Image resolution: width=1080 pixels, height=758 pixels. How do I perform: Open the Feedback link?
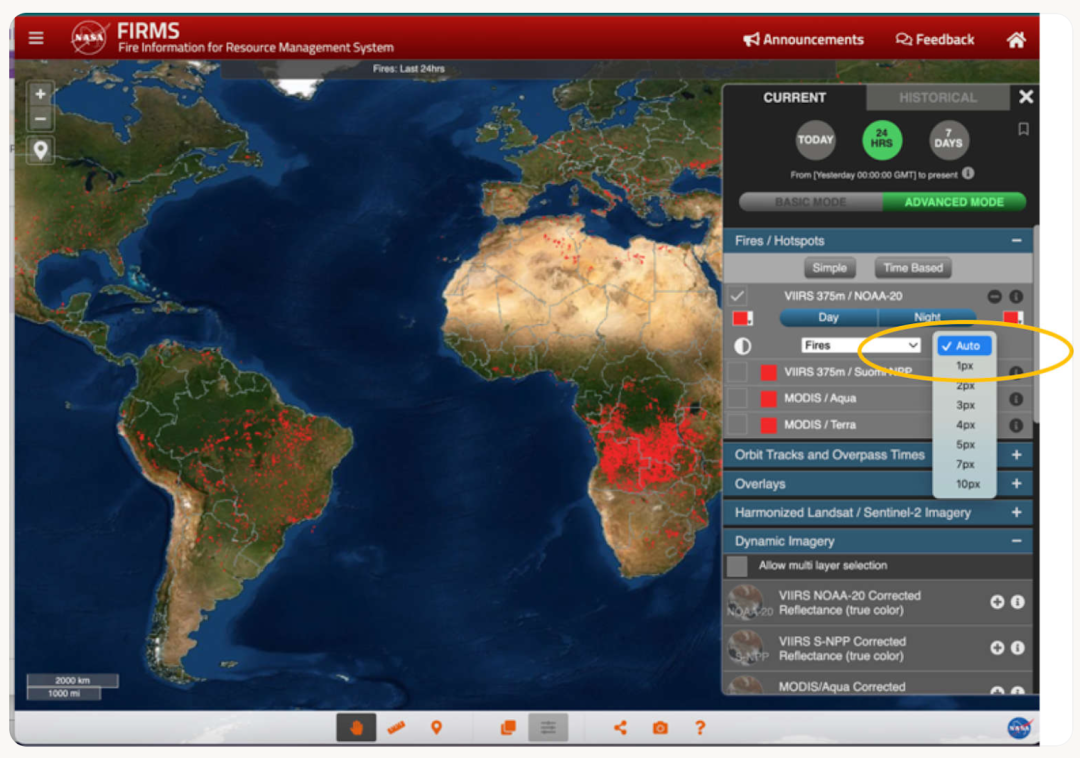tap(935, 39)
